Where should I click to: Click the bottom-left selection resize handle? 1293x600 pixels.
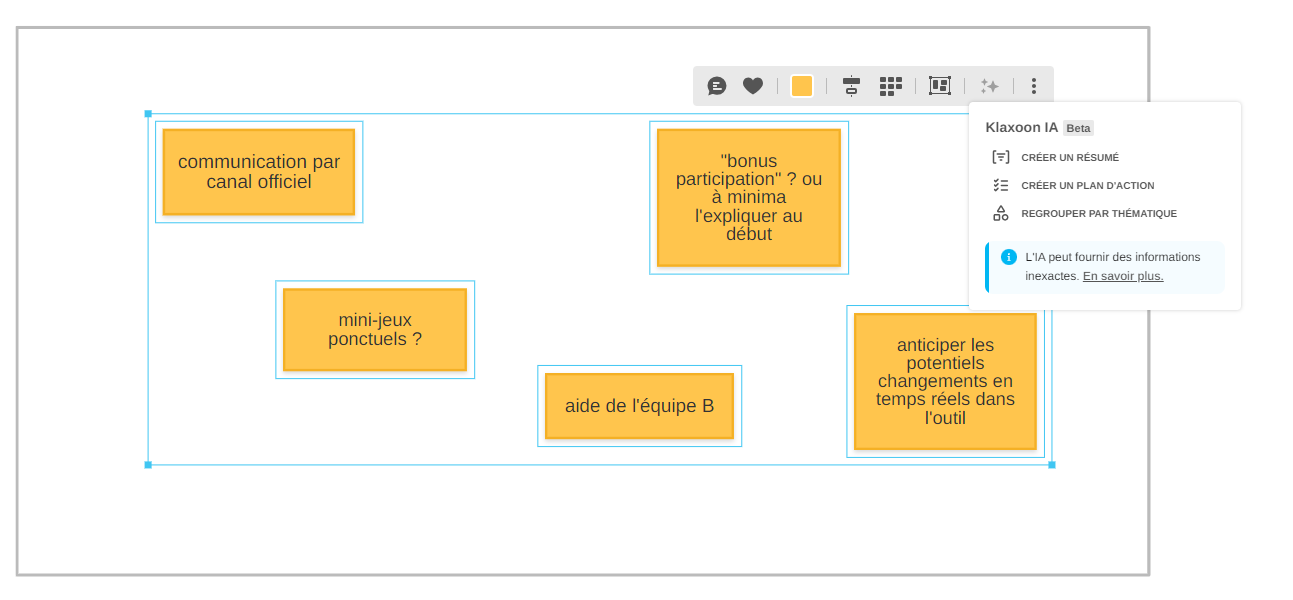tap(148, 464)
